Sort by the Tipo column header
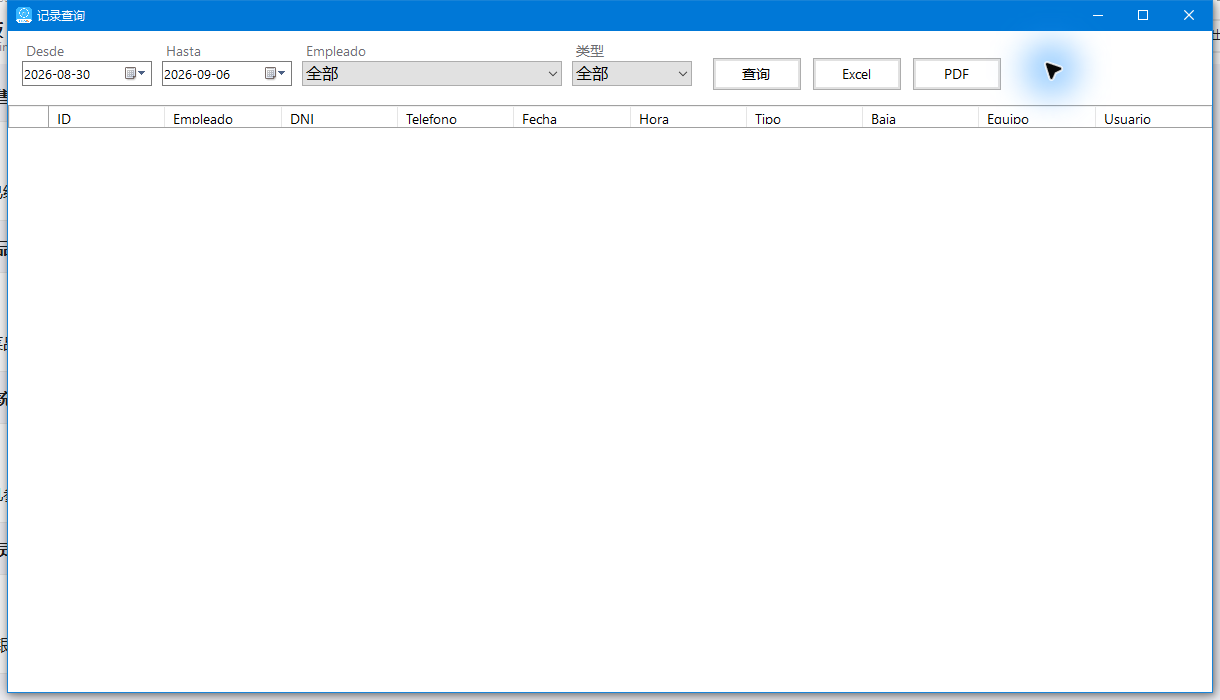This screenshot has width=1220, height=700. [x=804, y=118]
